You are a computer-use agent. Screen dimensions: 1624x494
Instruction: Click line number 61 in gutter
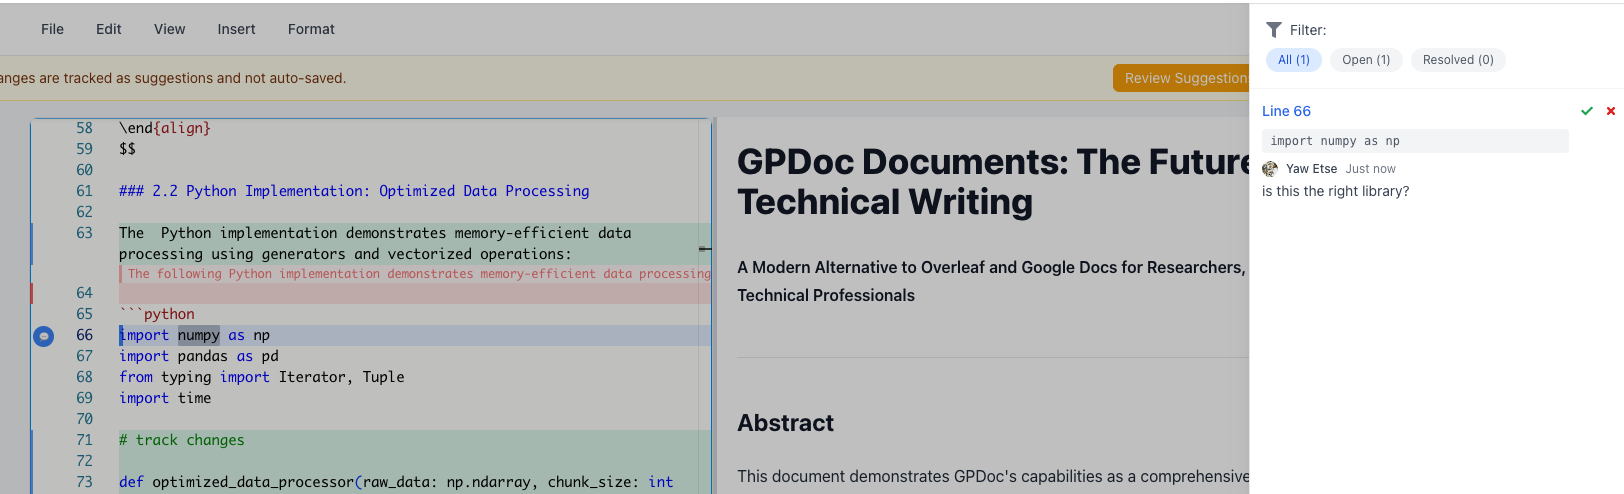pos(84,191)
